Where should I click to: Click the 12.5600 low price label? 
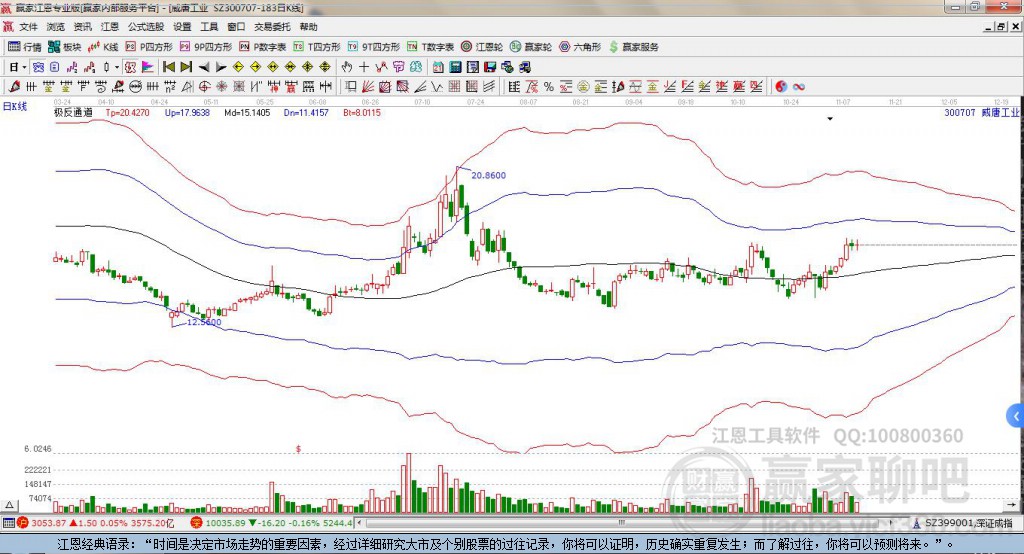pyautogui.click(x=204, y=322)
